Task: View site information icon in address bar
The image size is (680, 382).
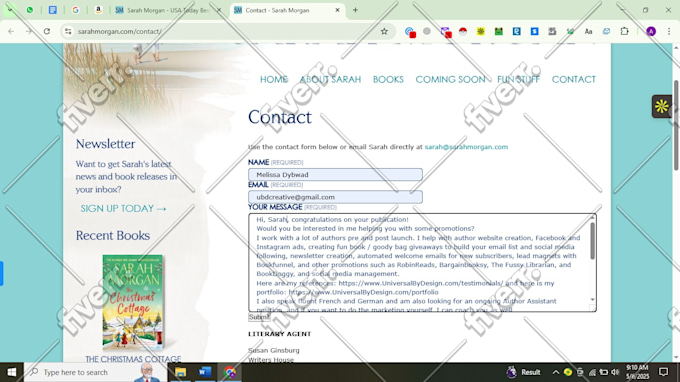Action: [x=68, y=31]
